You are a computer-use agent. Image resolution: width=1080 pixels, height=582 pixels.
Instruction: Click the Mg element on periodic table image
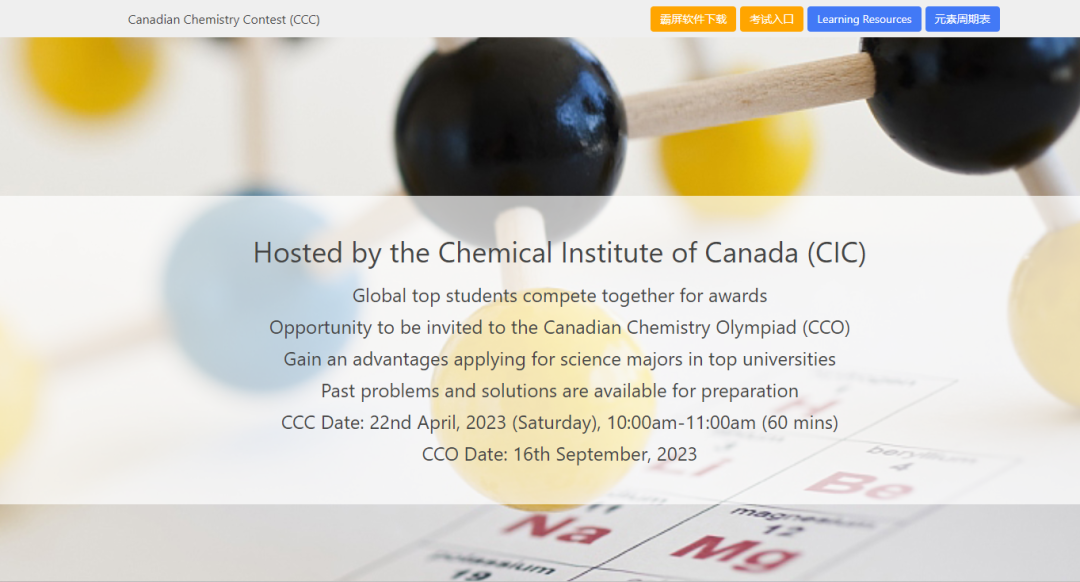point(734,552)
